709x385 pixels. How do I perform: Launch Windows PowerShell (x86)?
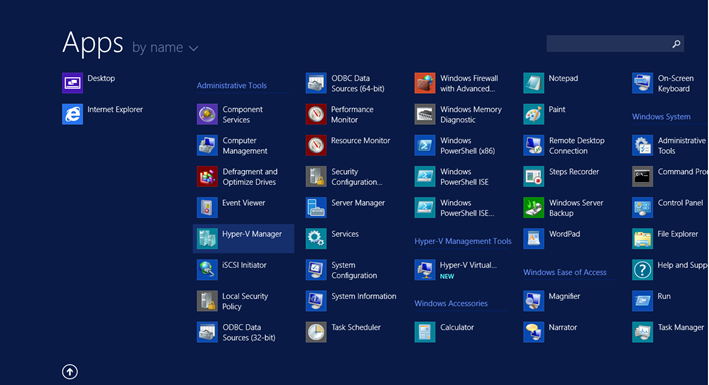click(455, 145)
